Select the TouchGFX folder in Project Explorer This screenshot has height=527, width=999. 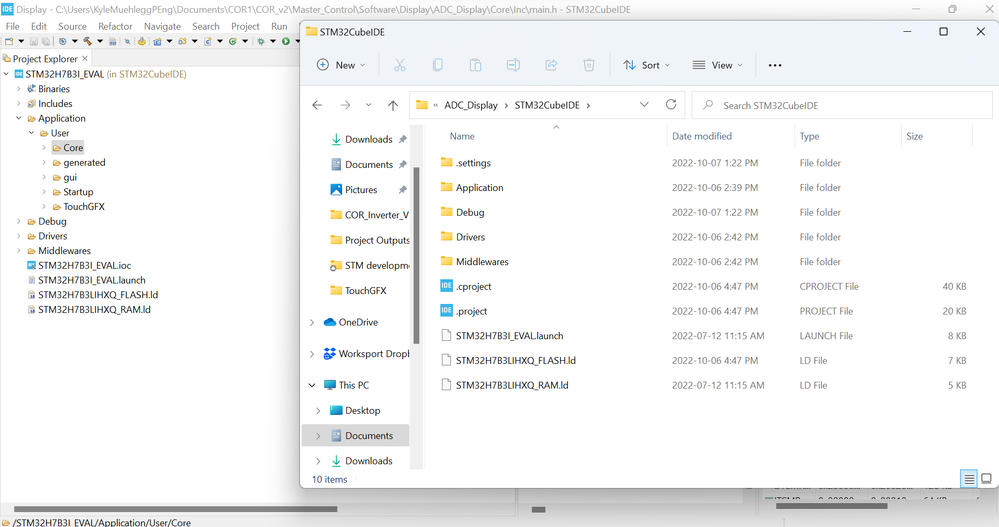pyautogui.click(x=83, y=206)
